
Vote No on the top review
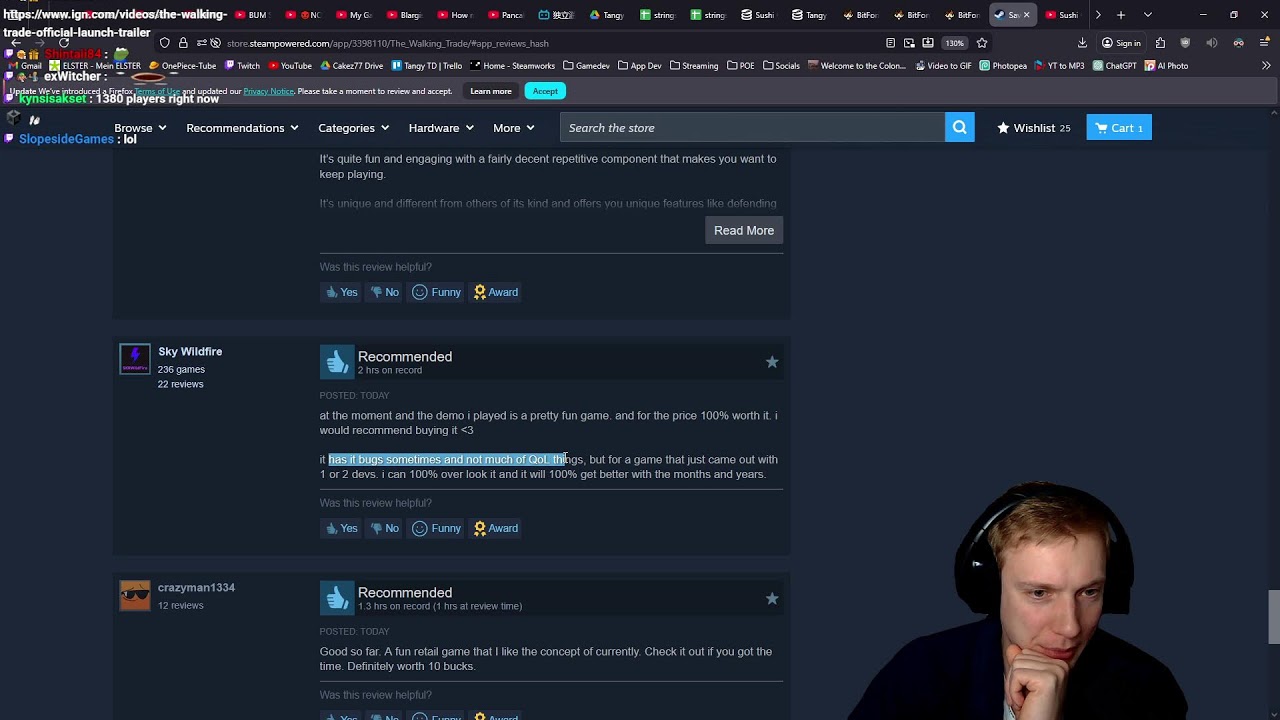click(x=385, y=292)
